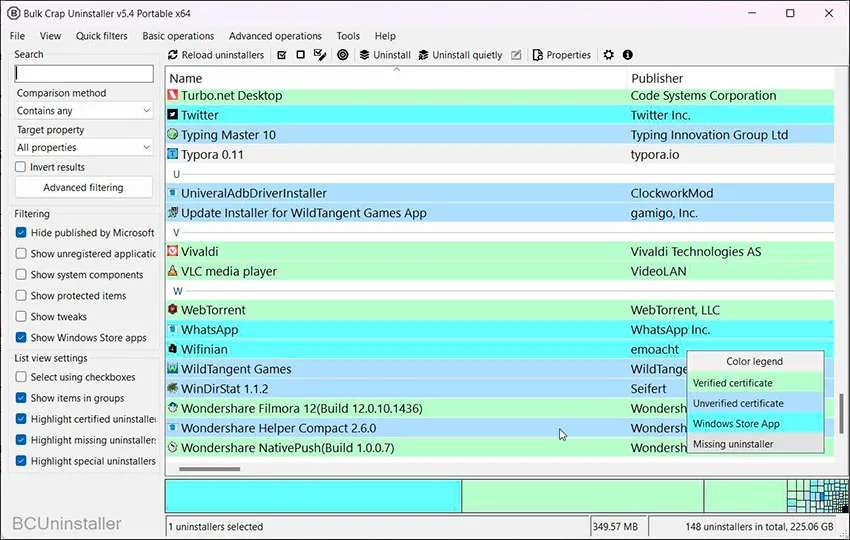Click the Missing uninstaller legend swatch
The height and width of the screenshot is (540, 850).
(755, 443)
